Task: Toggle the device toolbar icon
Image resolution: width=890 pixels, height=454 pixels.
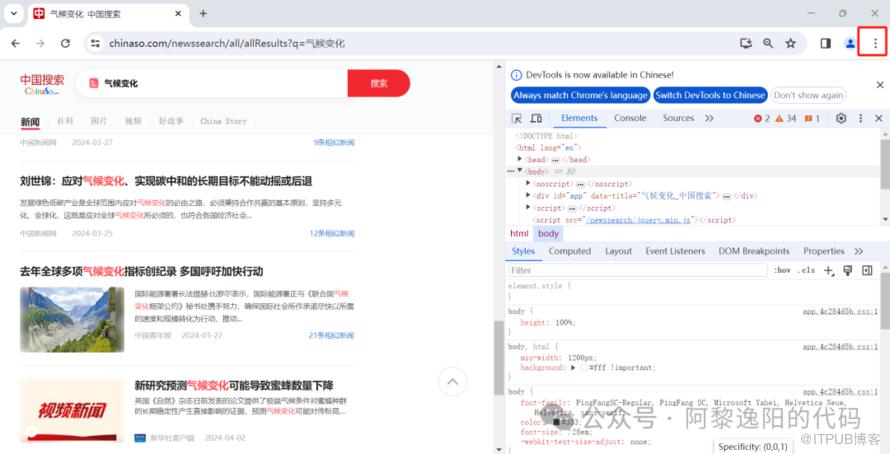Action: pyautogui.click(x=536, y=118)
